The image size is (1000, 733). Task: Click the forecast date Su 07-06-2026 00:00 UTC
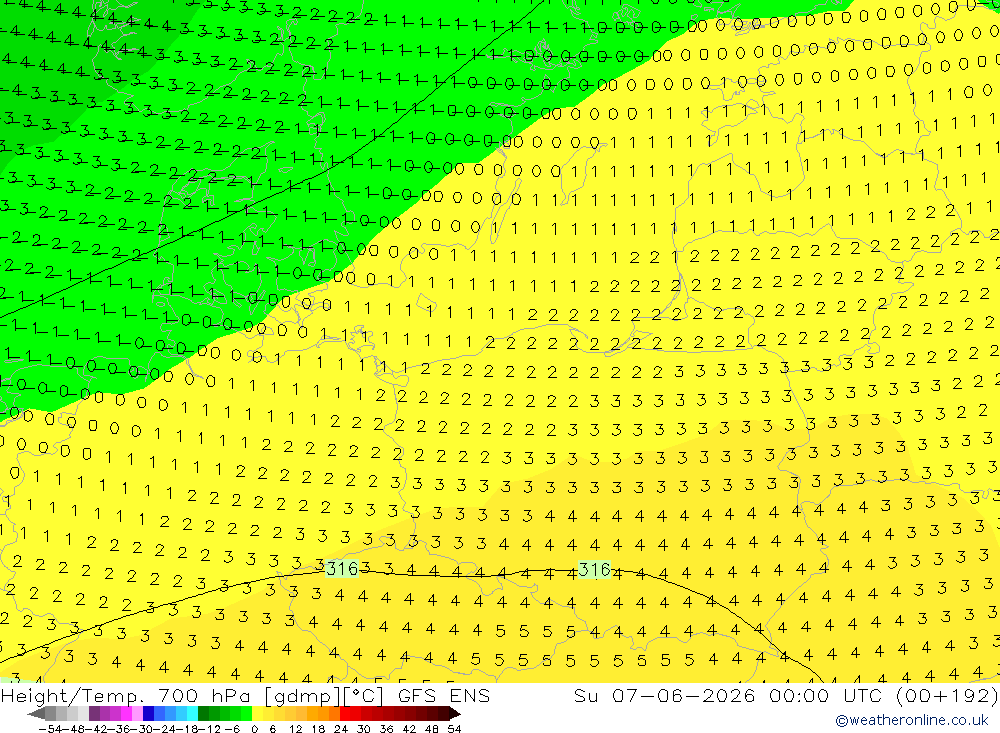point(730,695)
